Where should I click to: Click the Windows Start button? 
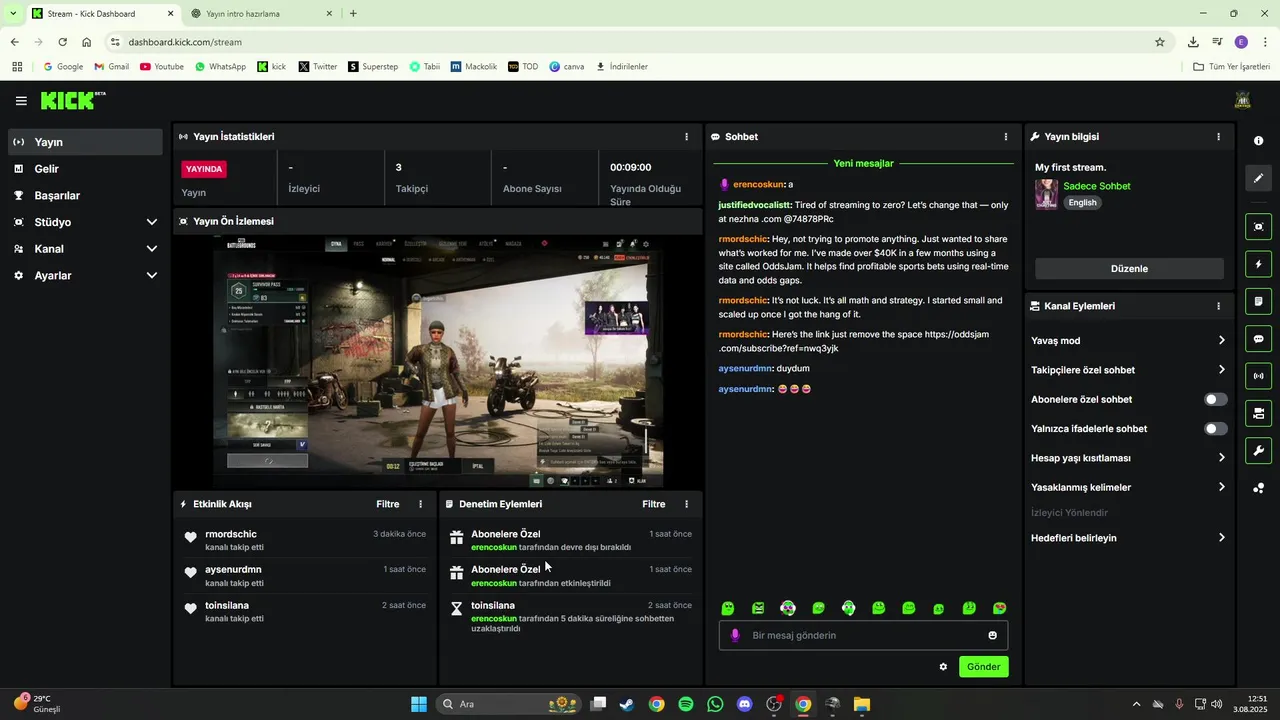[x=419, y=704]
